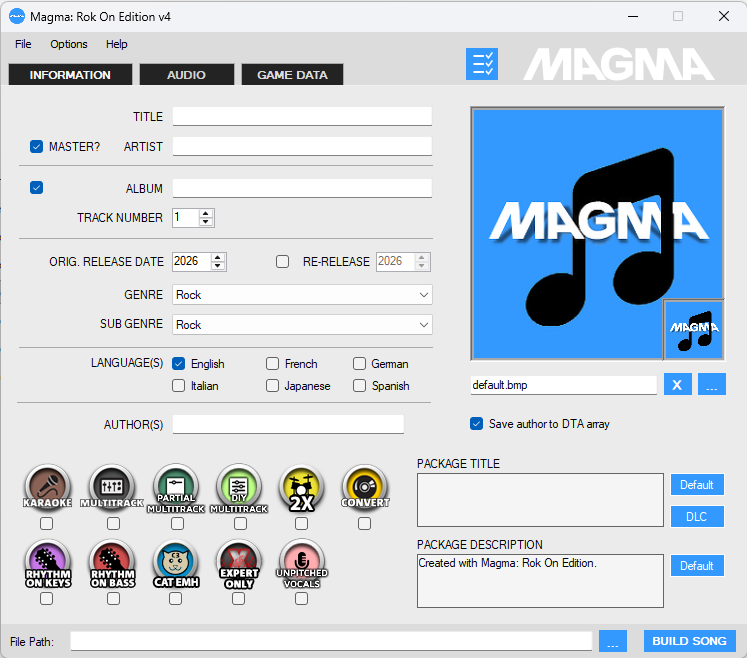Switch to the GAME DATA tab

click(x=292, y=75)
